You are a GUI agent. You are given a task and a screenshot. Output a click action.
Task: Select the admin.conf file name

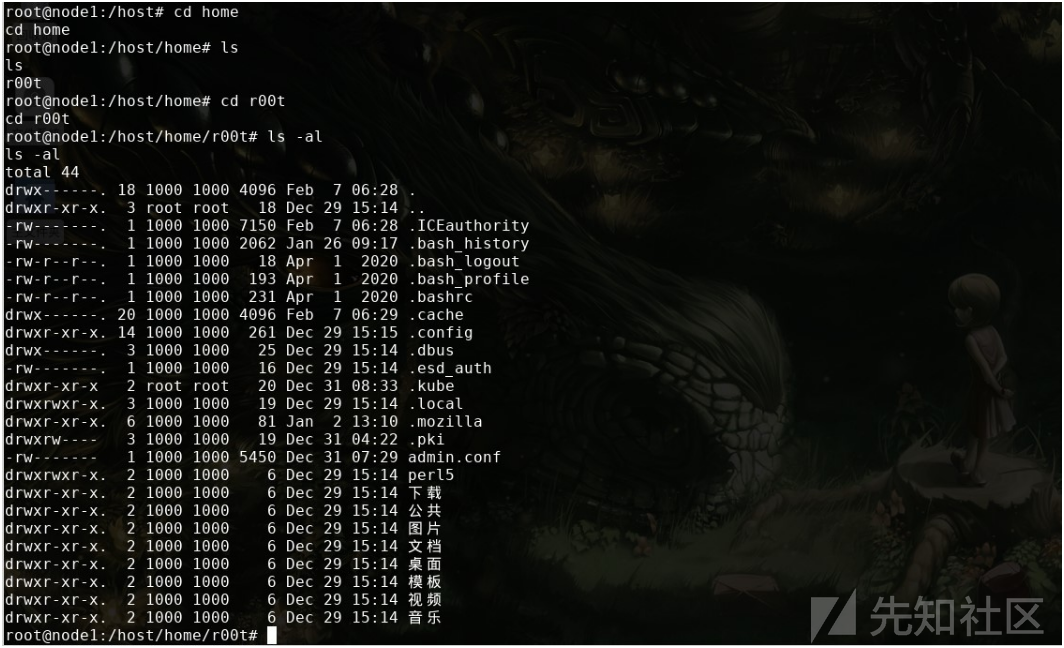point(454,457)
